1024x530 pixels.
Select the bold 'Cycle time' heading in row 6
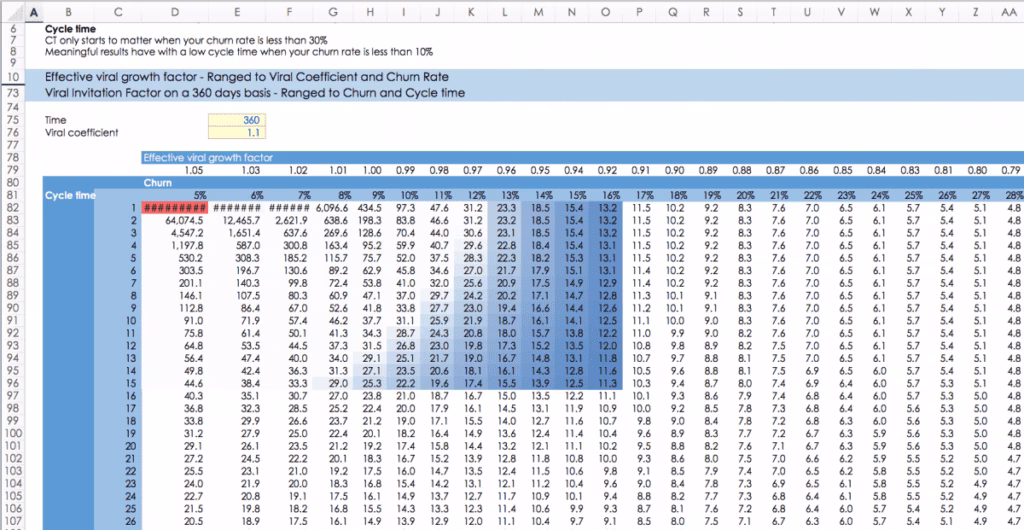tap(71, 29)
